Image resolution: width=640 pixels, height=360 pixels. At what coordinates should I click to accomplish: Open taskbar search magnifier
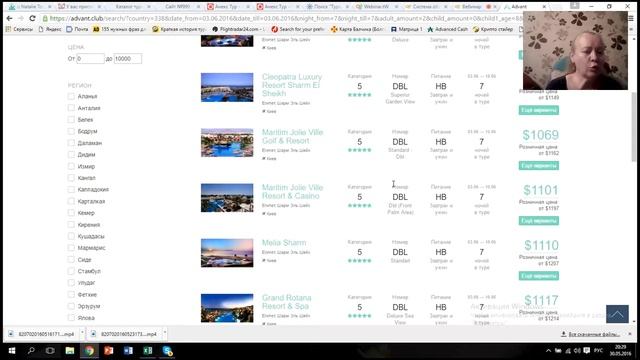point(31,351)
